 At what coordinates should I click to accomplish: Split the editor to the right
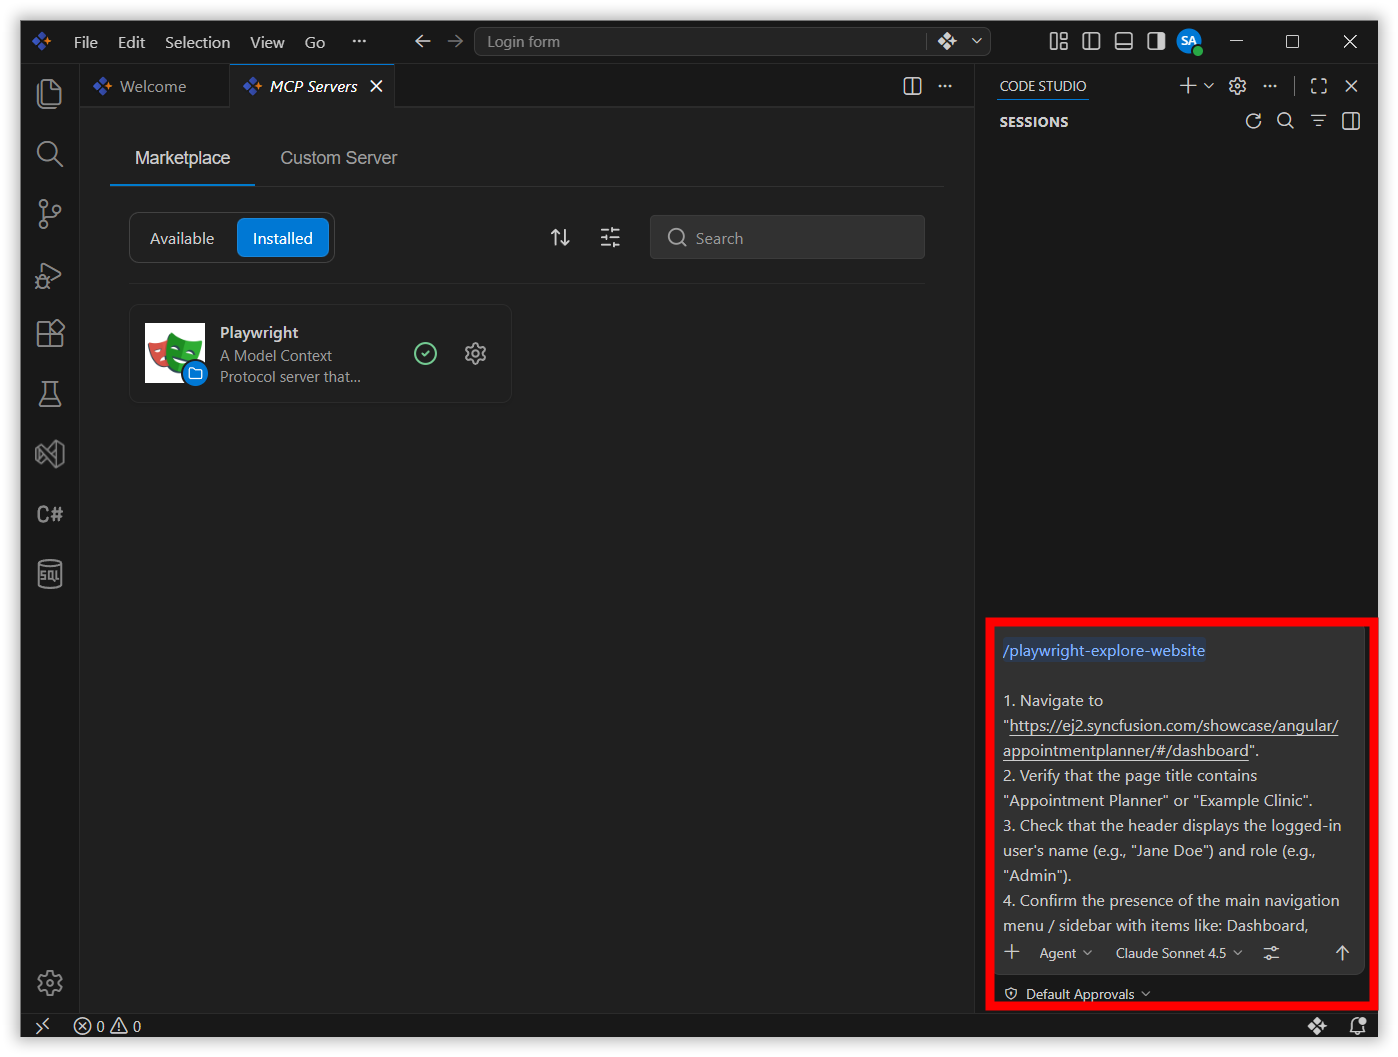click(912, 86)
